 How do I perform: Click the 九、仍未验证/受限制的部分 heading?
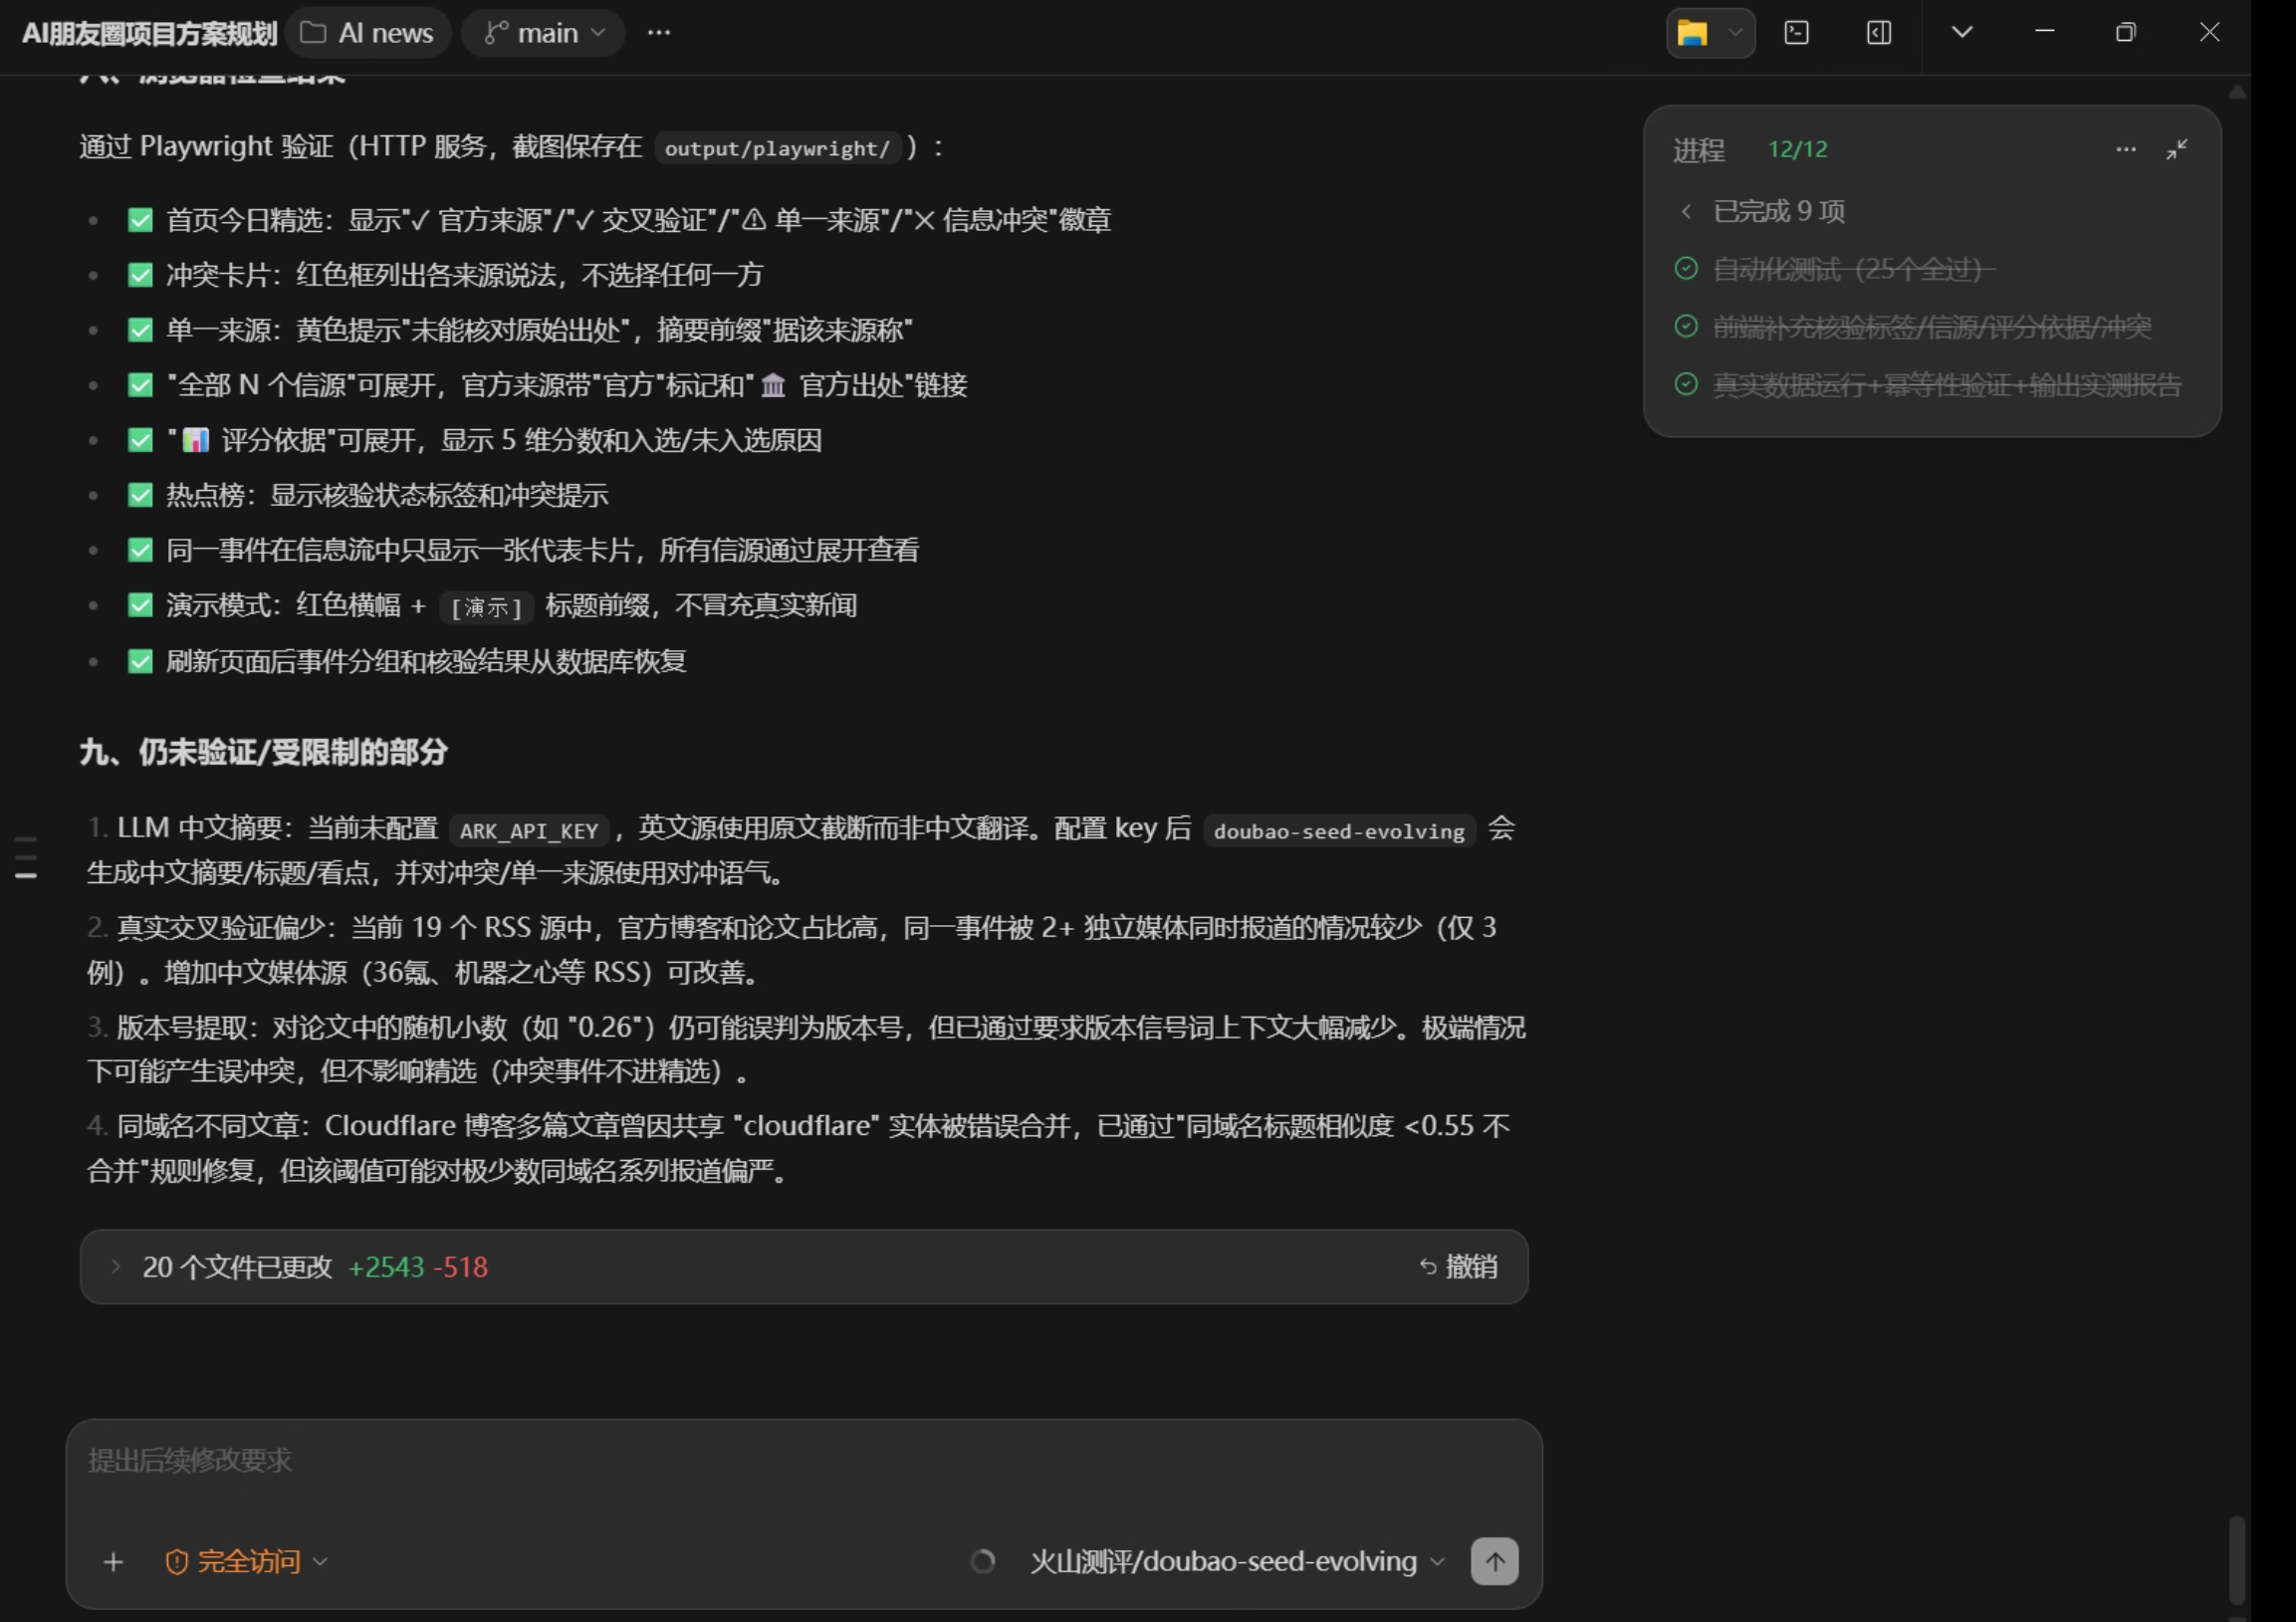(263, 752)
